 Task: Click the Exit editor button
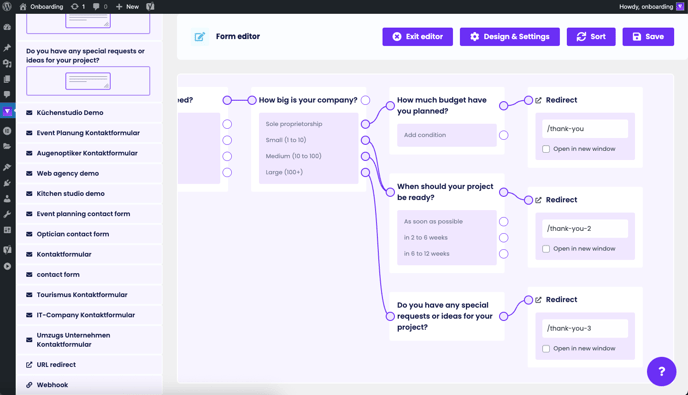tap(417, 37)
